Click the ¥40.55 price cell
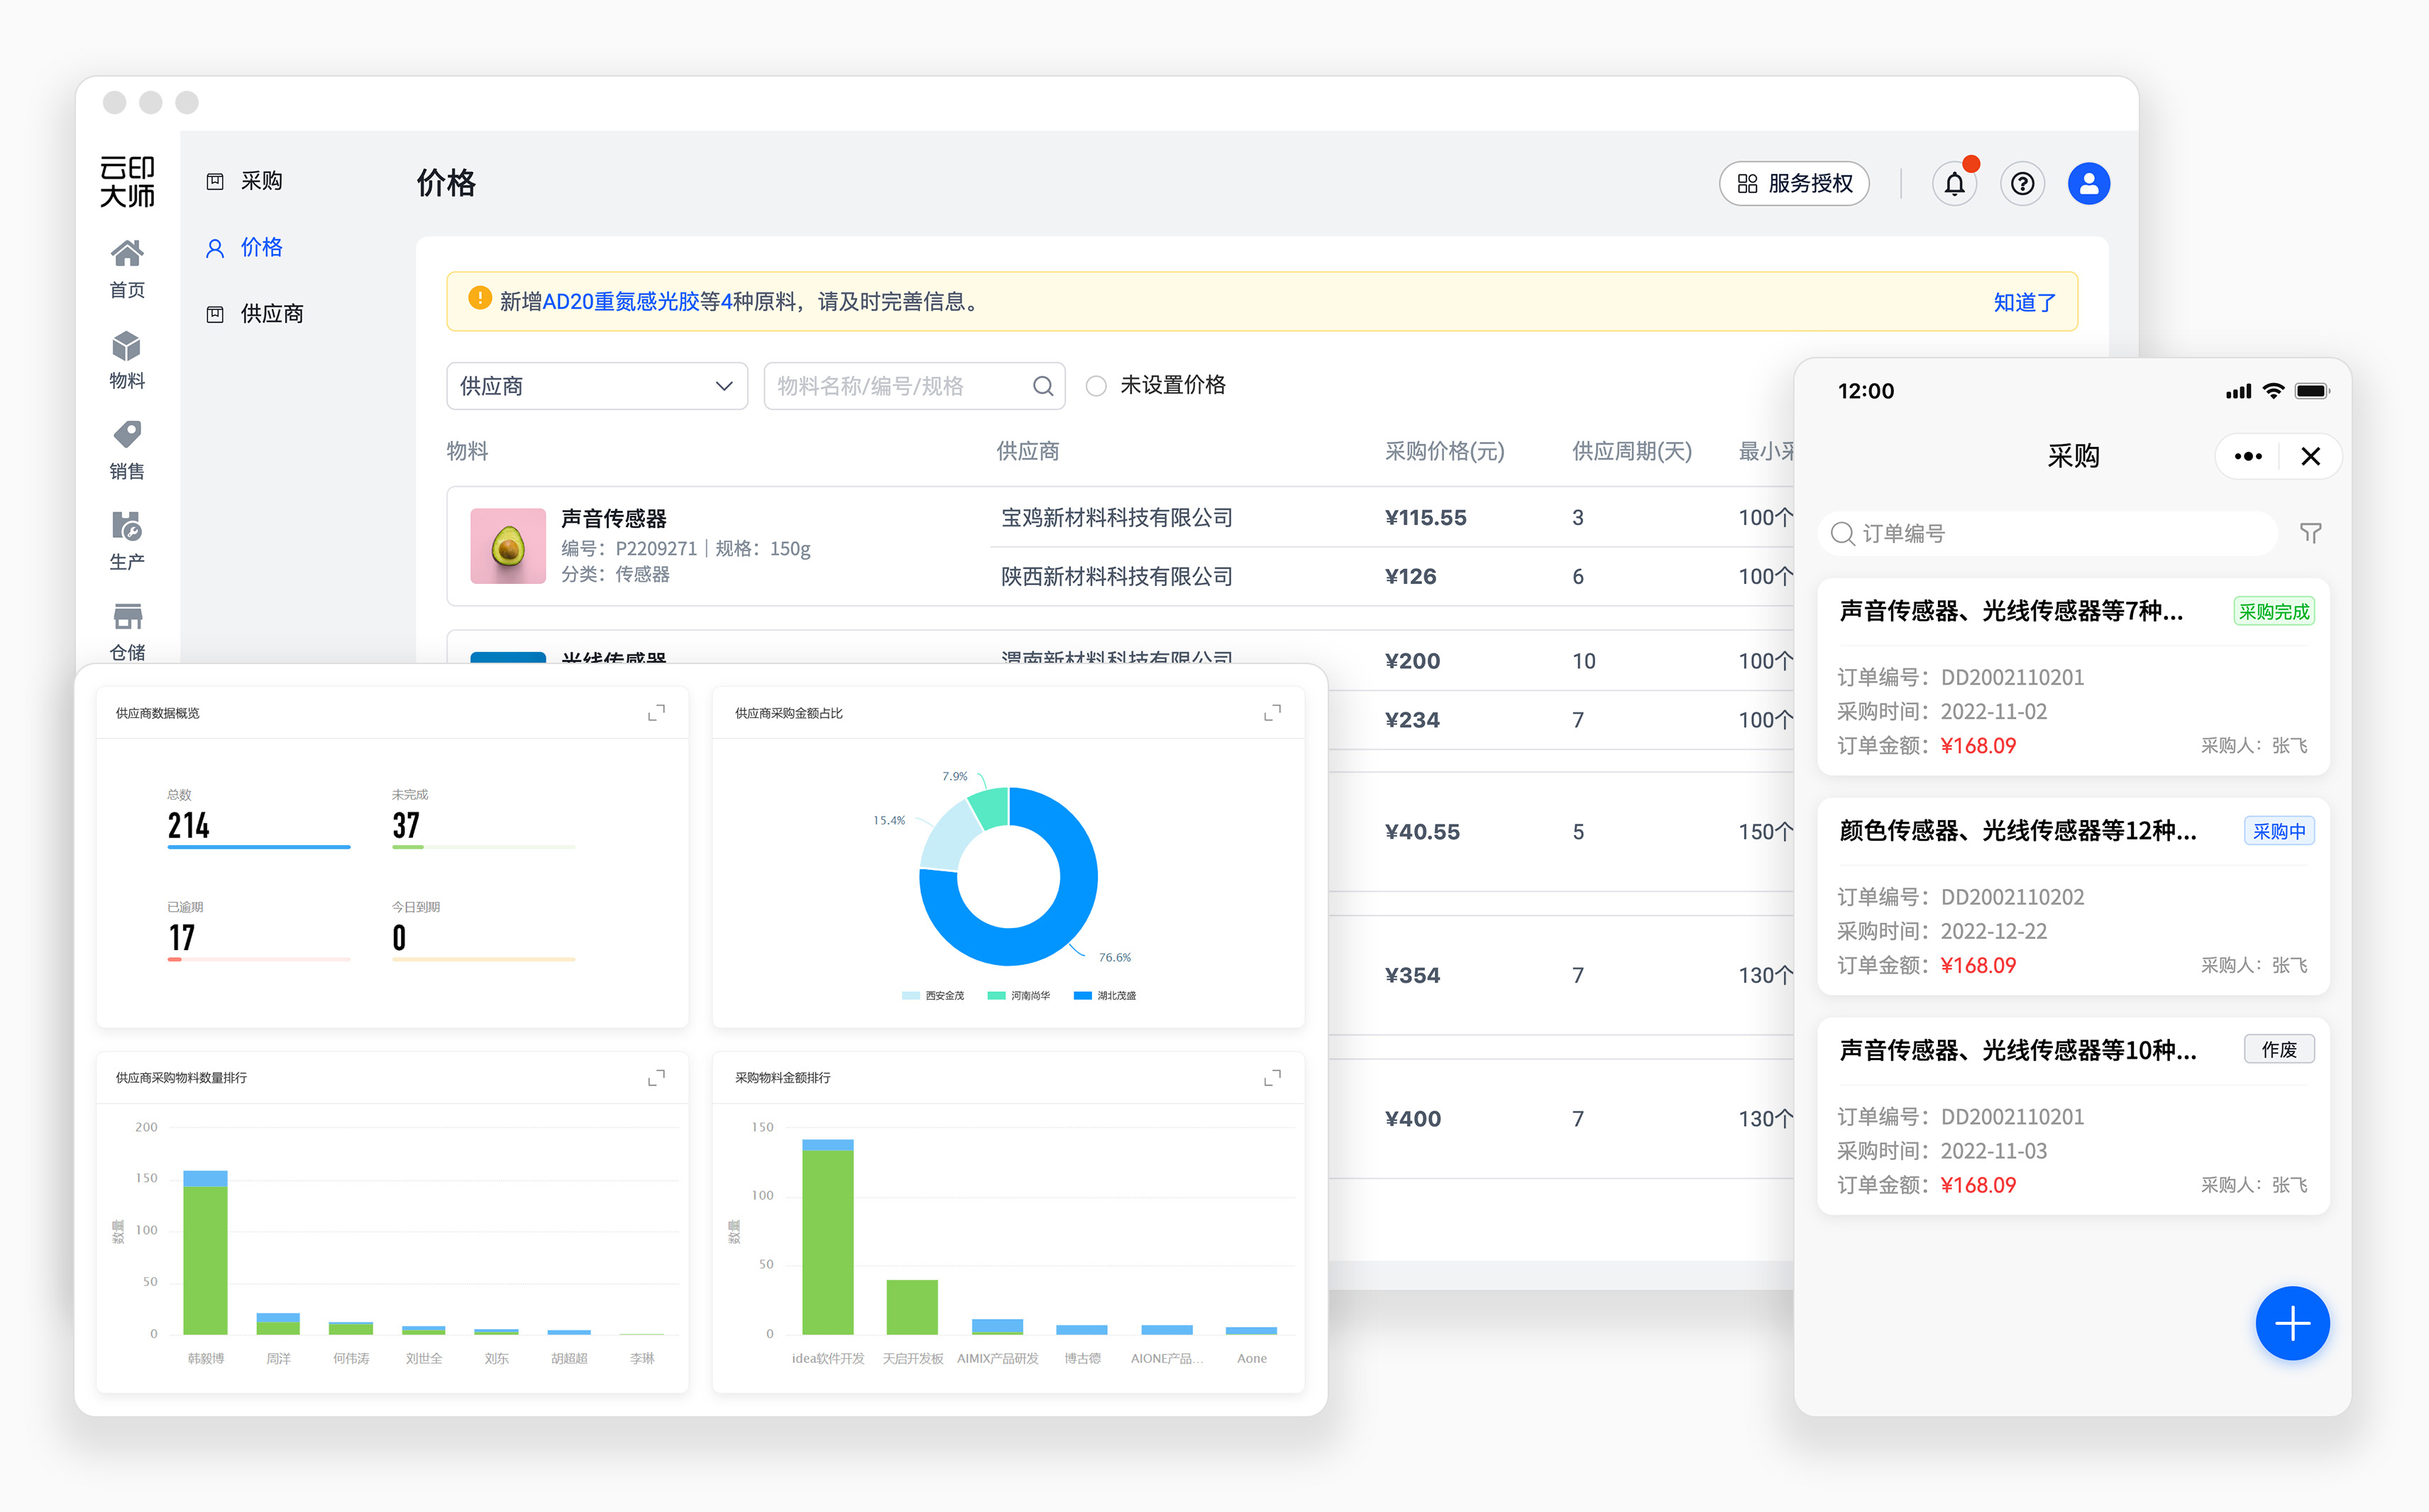2429x1512 pixels. pyautogui.click(x=1421, y=832)
